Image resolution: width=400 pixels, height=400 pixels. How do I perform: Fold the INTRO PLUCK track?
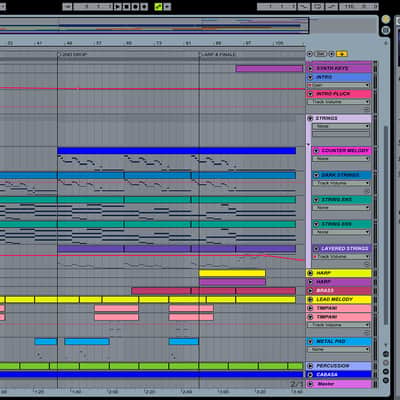tap(310, 94)
